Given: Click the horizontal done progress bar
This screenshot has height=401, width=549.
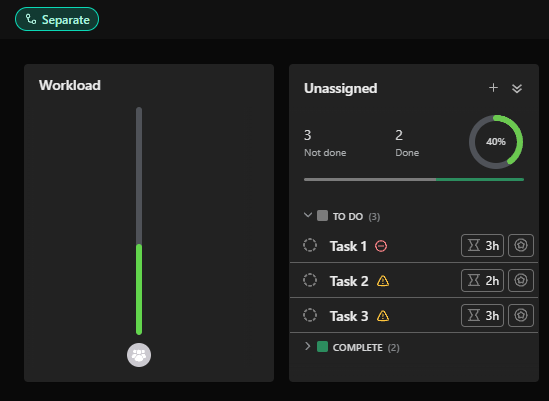Looking at the screenshot, I should 414,180.
